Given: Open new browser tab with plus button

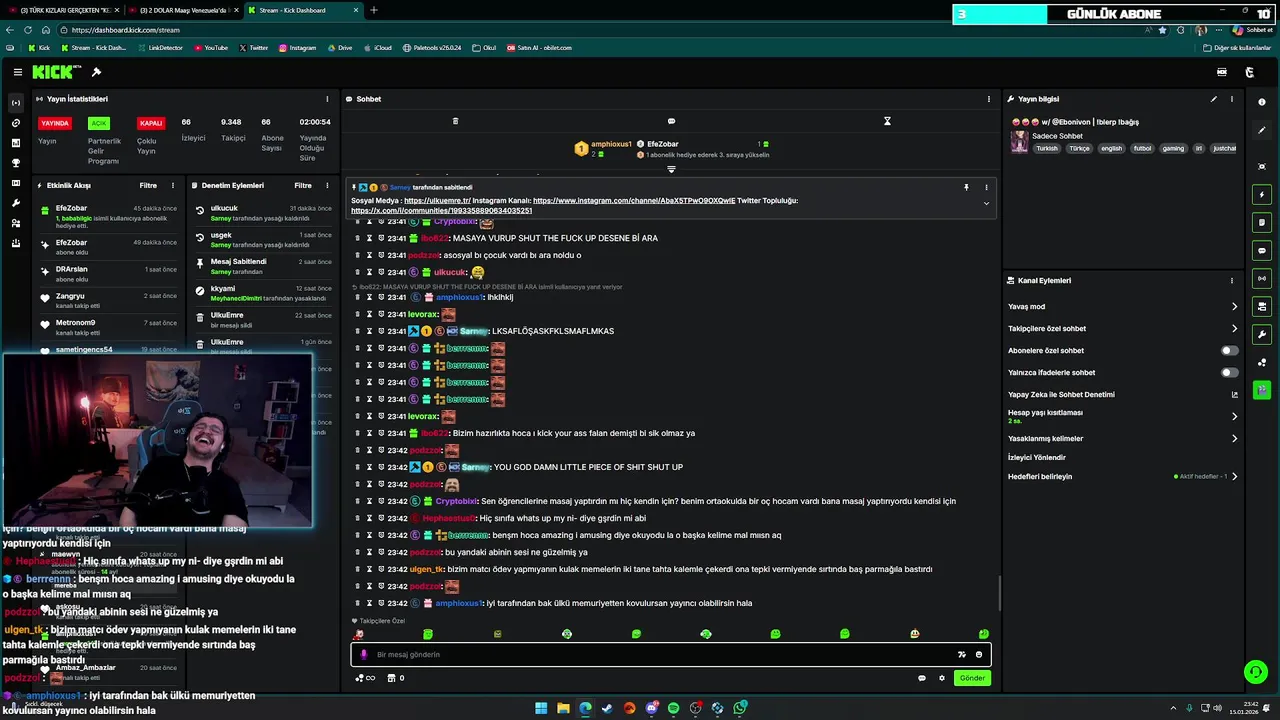Looking at the screenshot, I should 374,10.
